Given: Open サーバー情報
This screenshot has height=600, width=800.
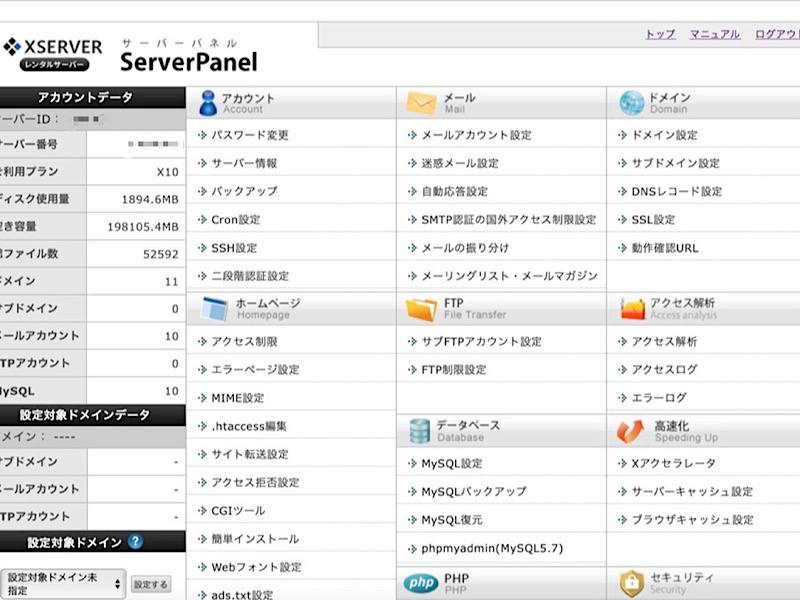Looking at the screenshot, I should 244,163.
